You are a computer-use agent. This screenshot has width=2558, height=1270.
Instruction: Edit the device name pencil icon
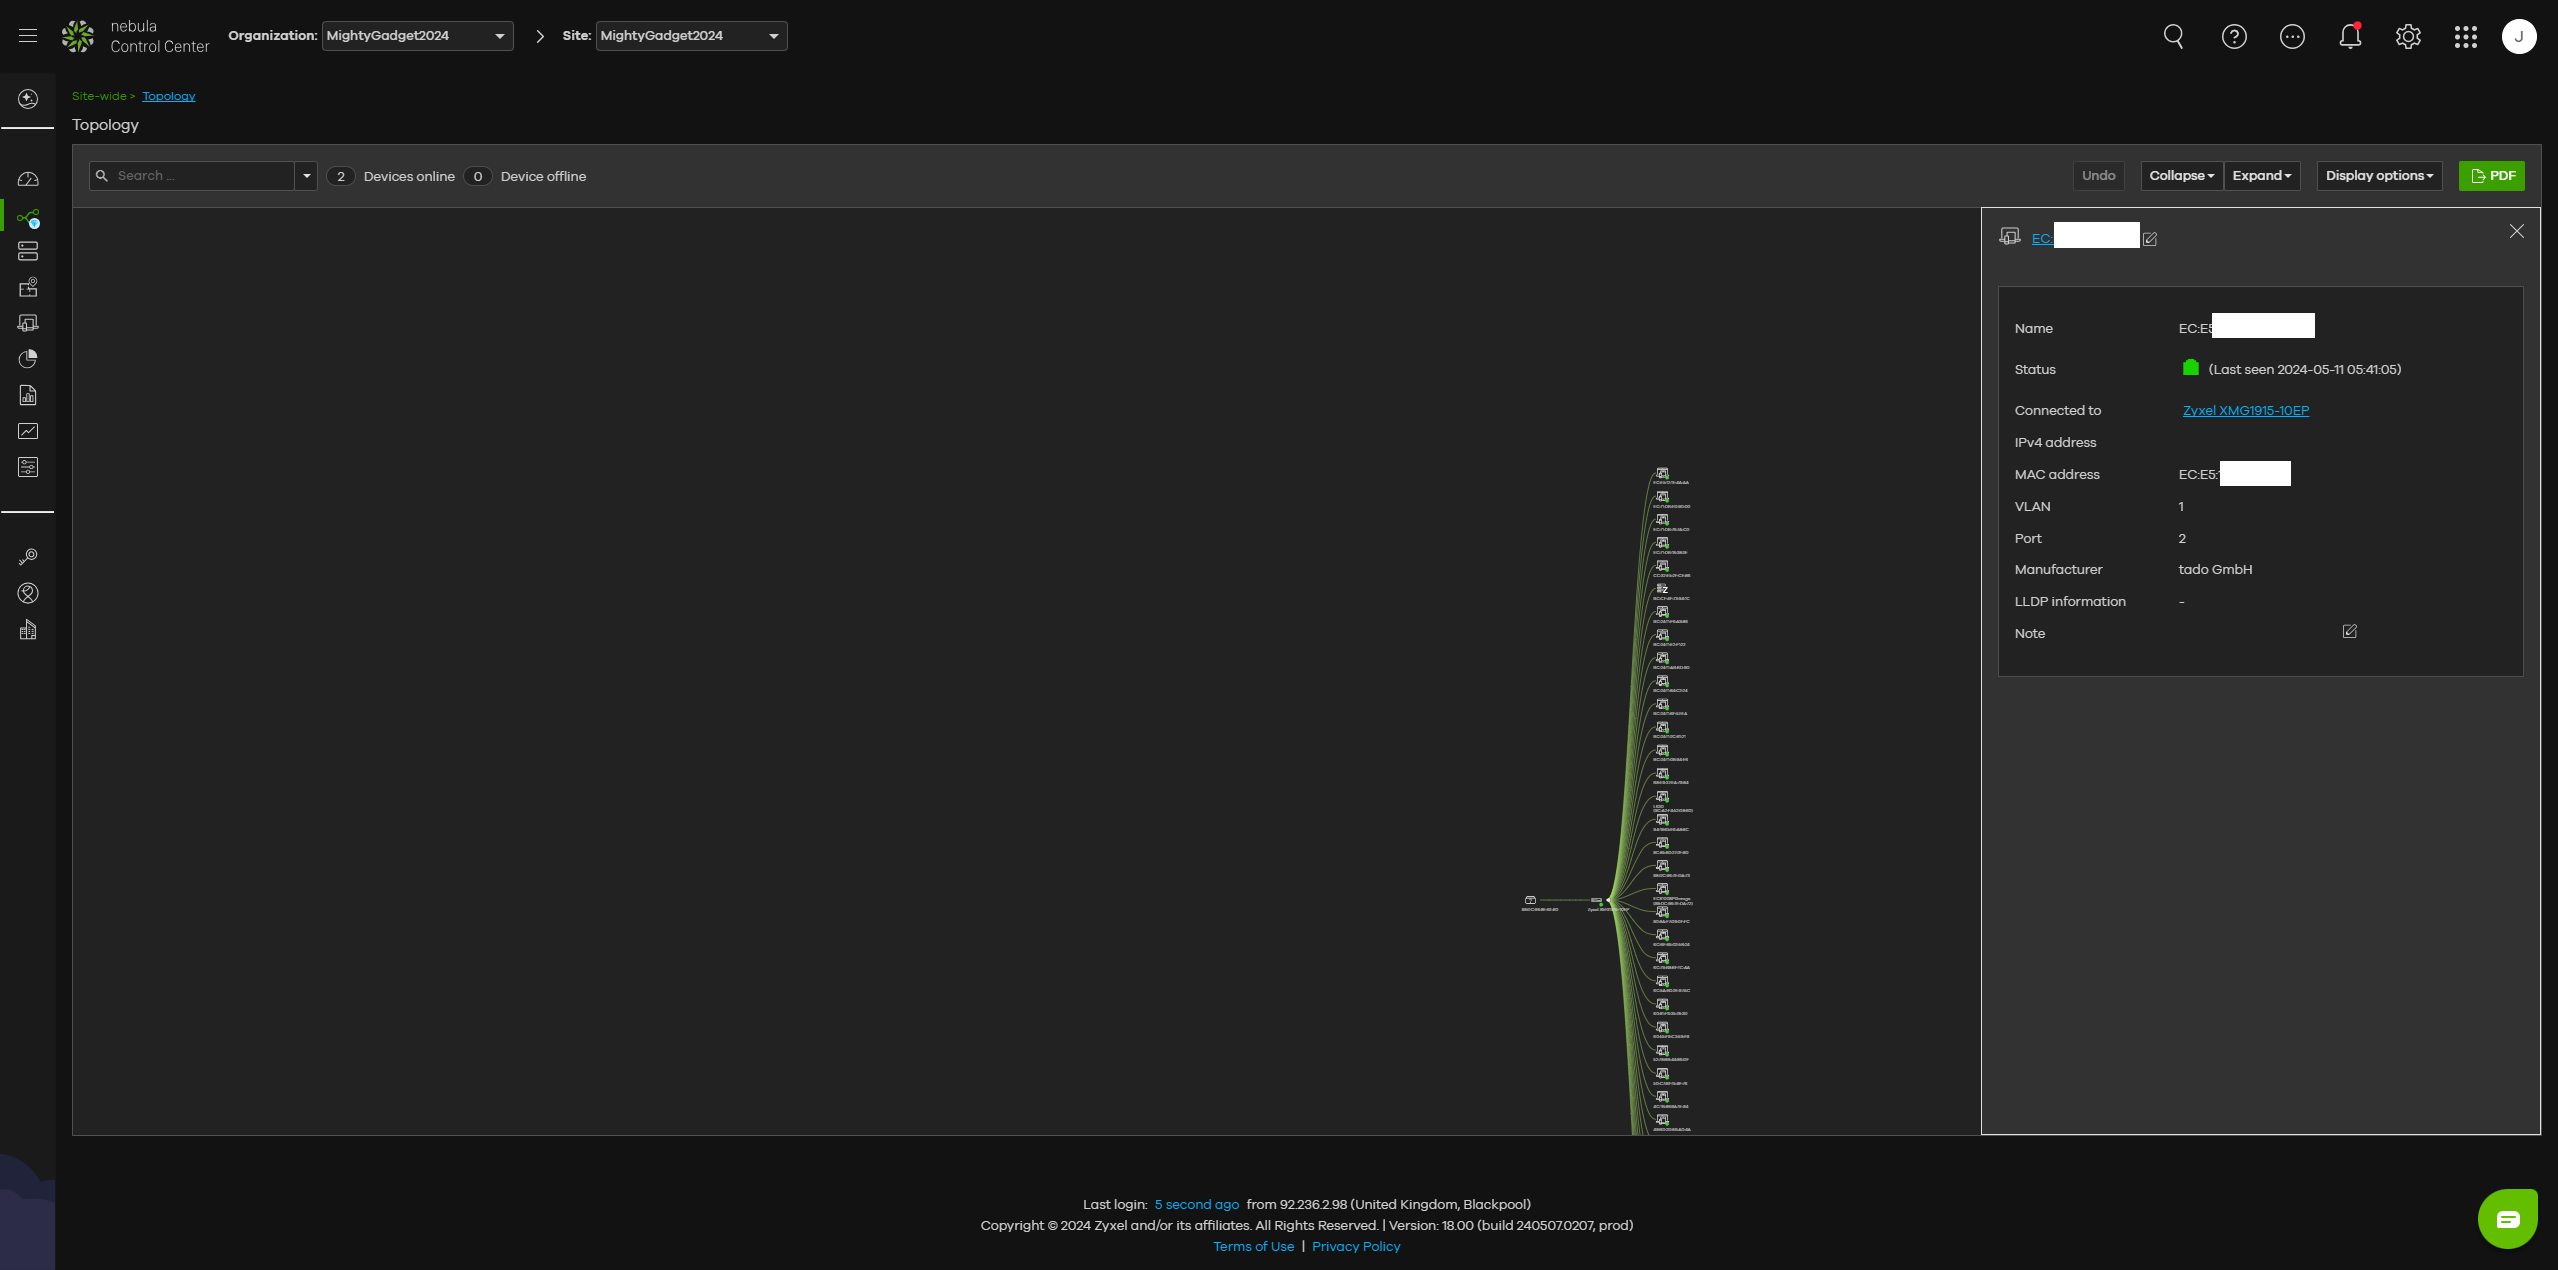[2150, 239]
